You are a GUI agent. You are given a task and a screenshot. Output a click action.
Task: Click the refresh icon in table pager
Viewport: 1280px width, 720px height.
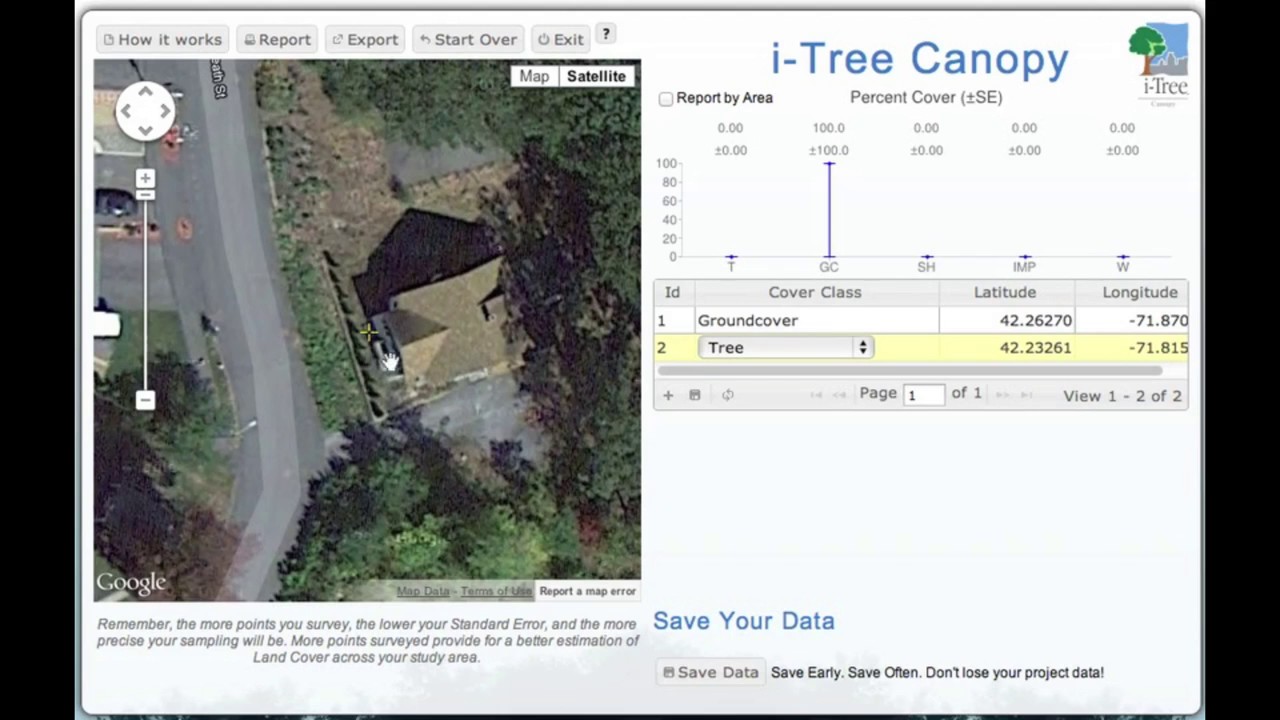(728, 395)
